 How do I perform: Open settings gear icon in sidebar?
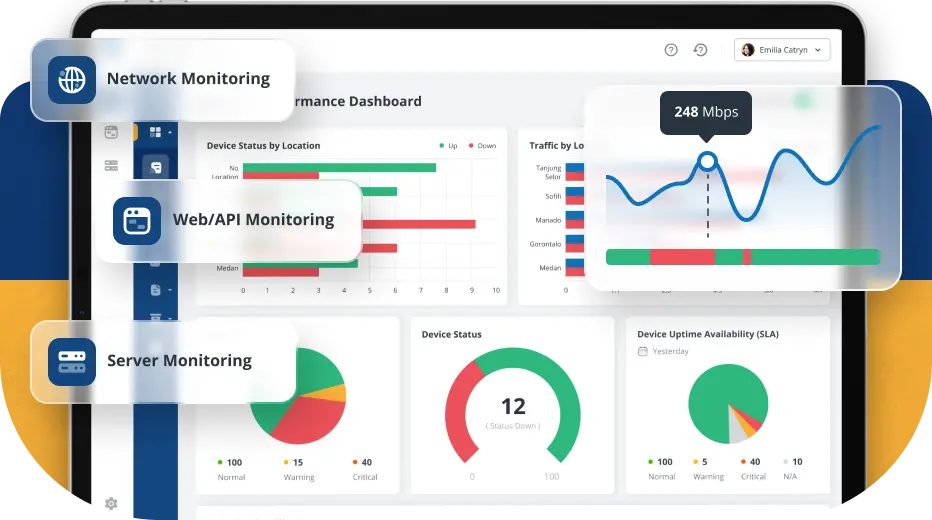(x=111, y=504)
